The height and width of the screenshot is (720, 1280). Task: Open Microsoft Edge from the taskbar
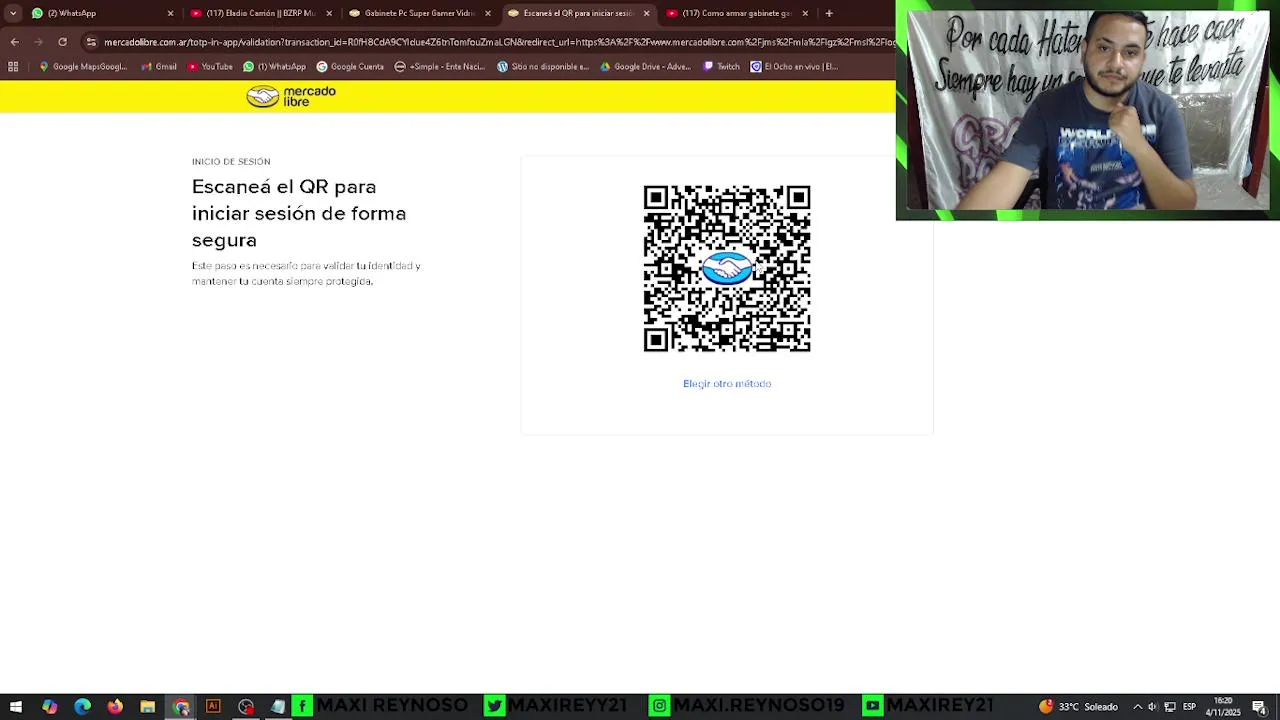click(82, 707)
